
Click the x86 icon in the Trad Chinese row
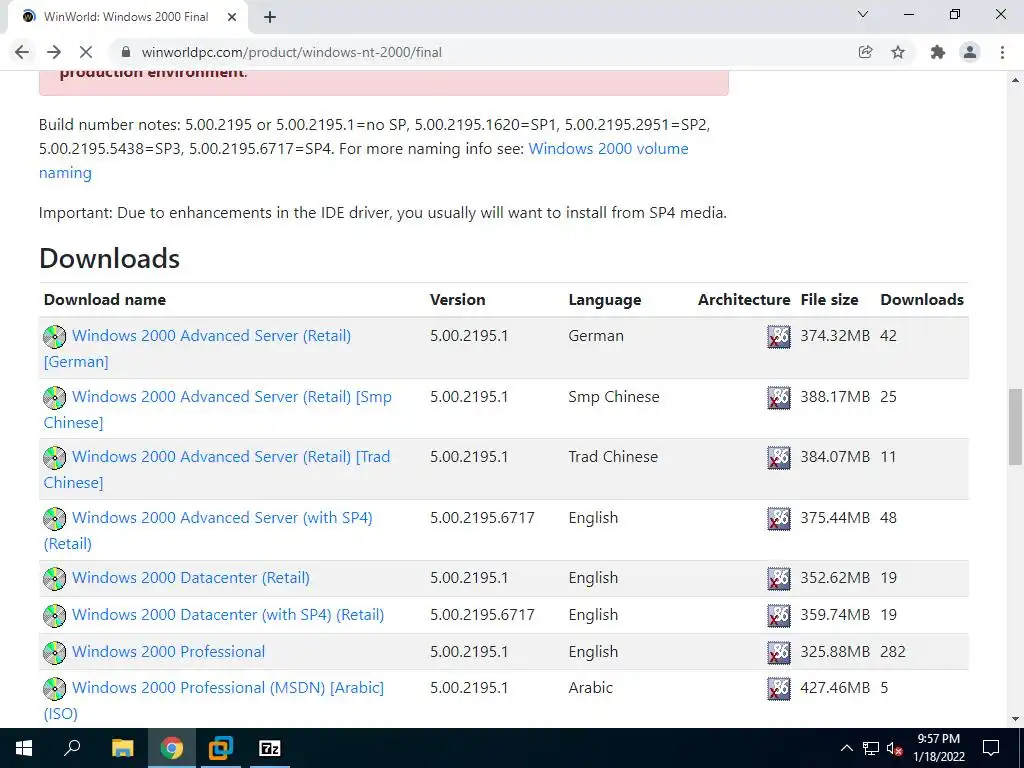[x=778, y=458]
